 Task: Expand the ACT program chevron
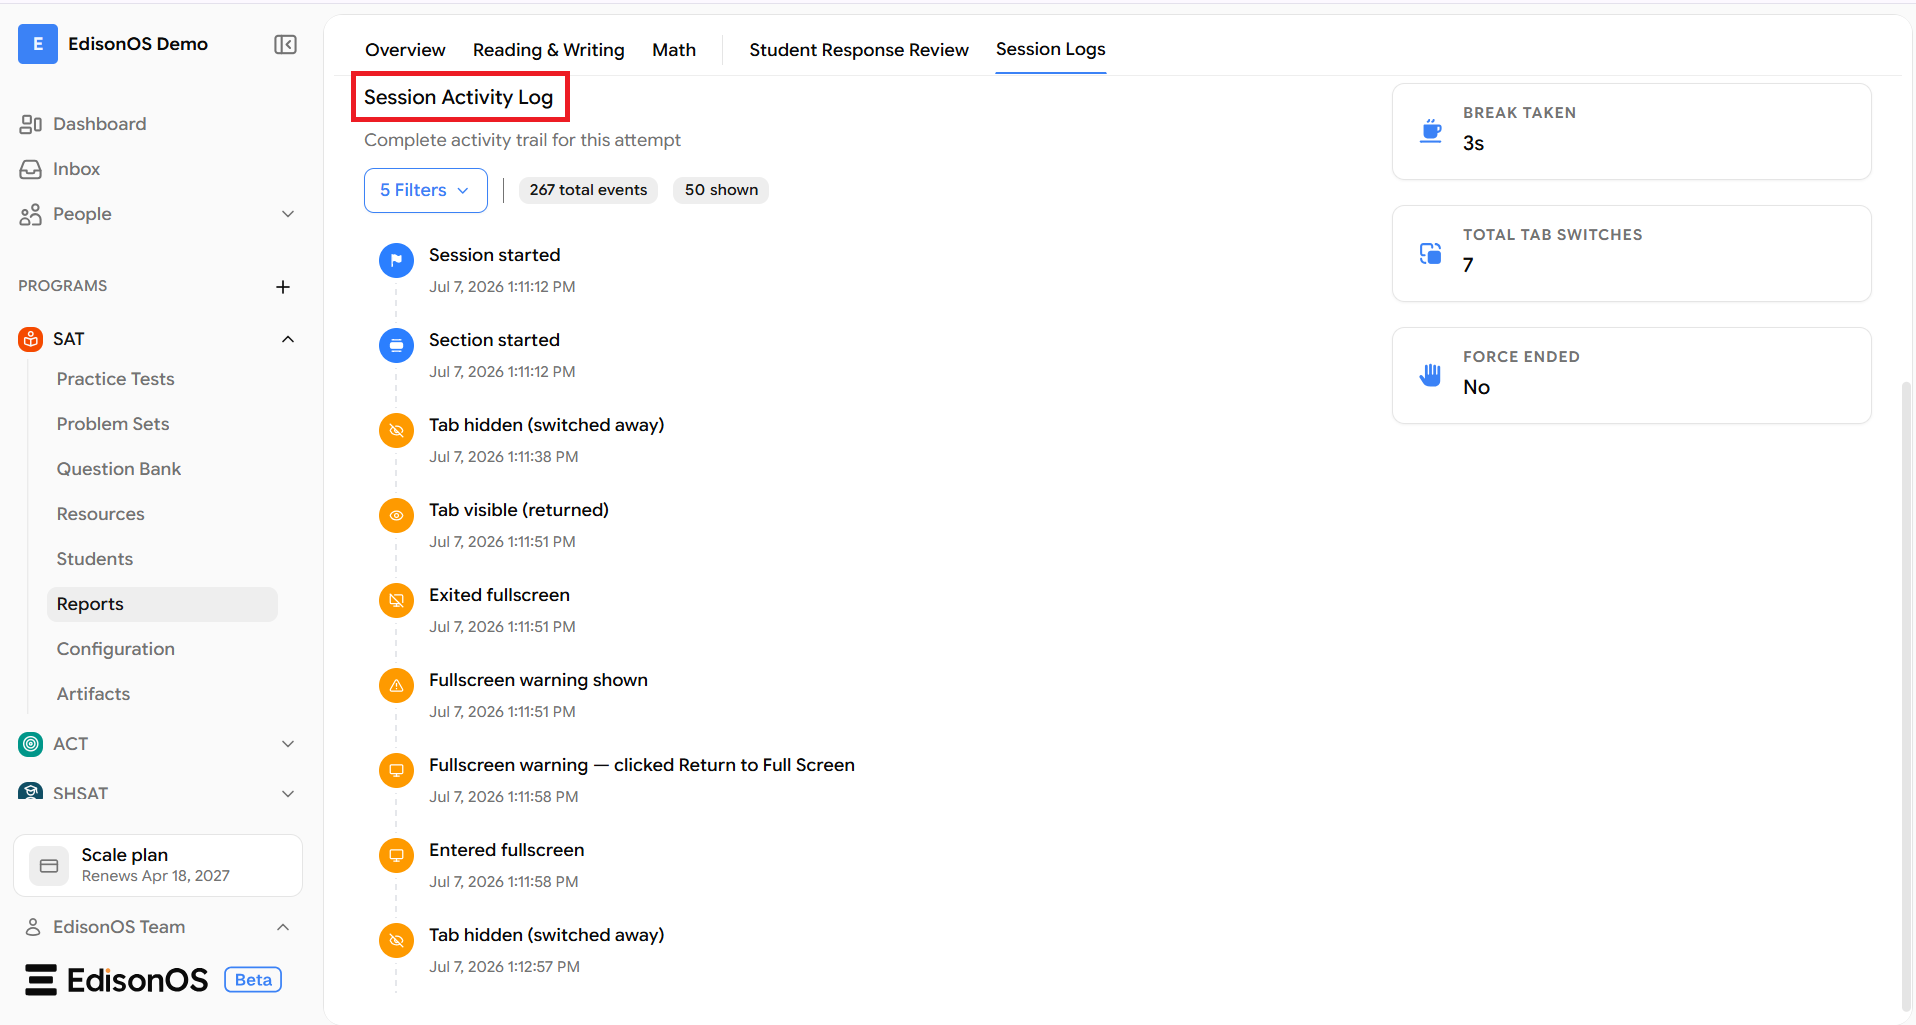pos(288,744)
